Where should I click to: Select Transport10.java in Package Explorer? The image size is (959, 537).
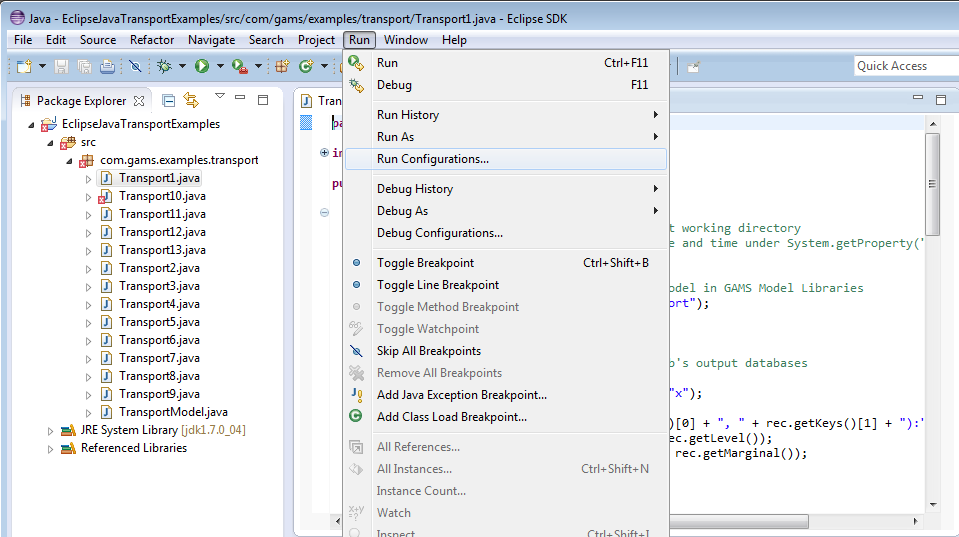pos(161,196)
